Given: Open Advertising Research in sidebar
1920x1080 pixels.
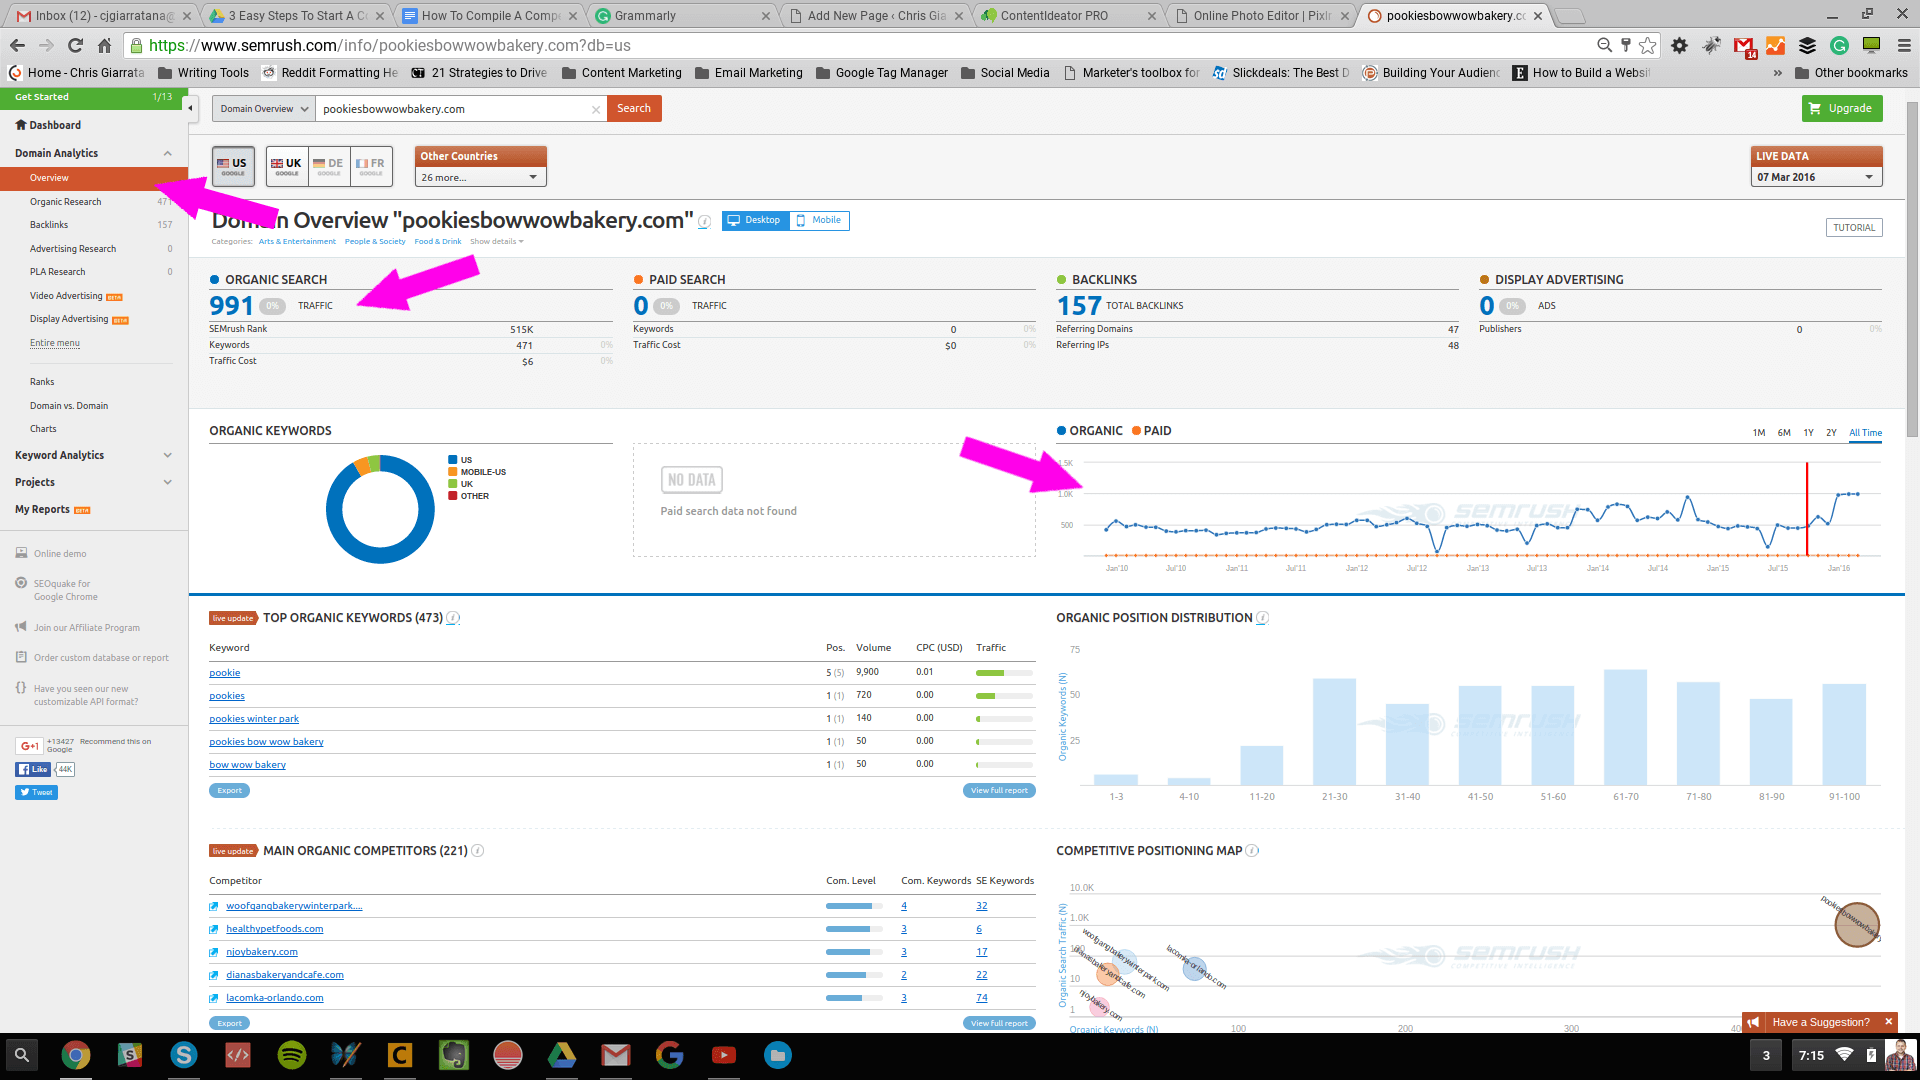Looking at the screenshot, I should [x=73, y=249].
